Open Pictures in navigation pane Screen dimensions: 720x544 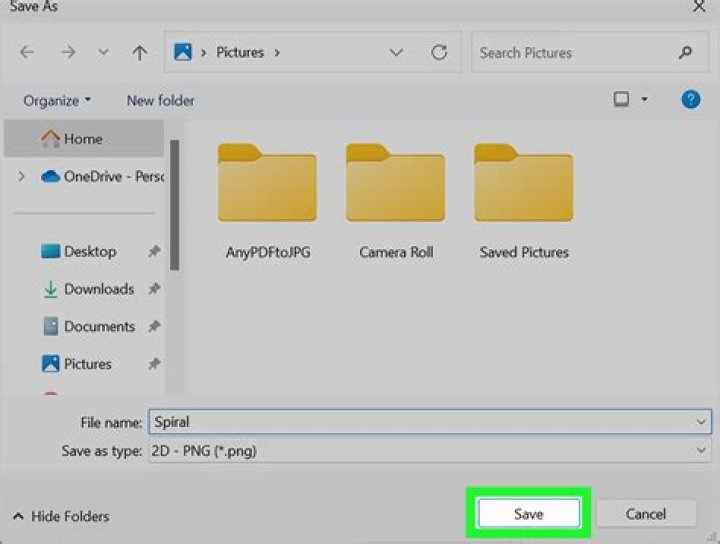coord(77,364)
